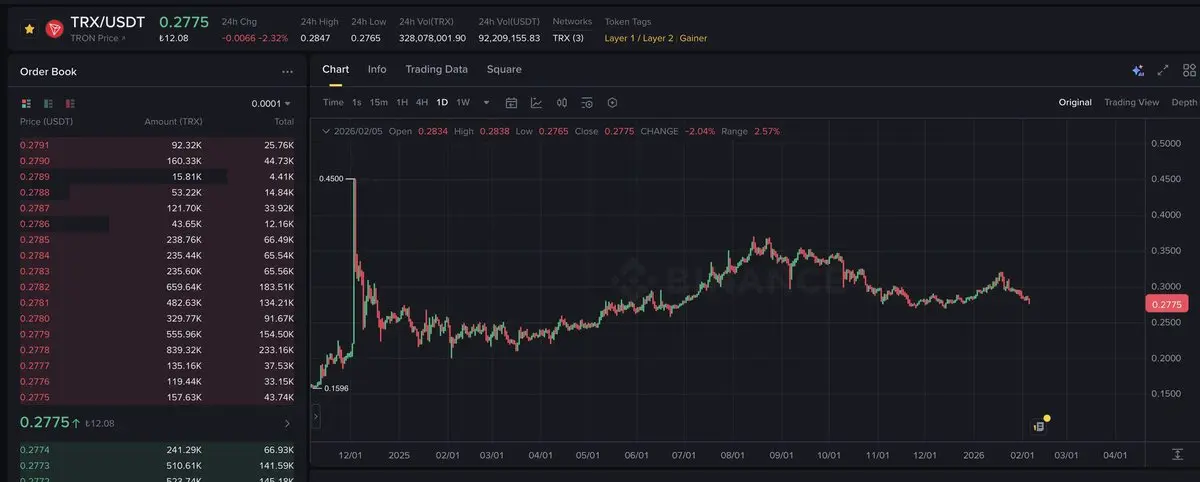The height and width of the screenshot is (482, 1200).
Task: Expand the 0.0001 price precision dropdown
Action: point(271,103)
